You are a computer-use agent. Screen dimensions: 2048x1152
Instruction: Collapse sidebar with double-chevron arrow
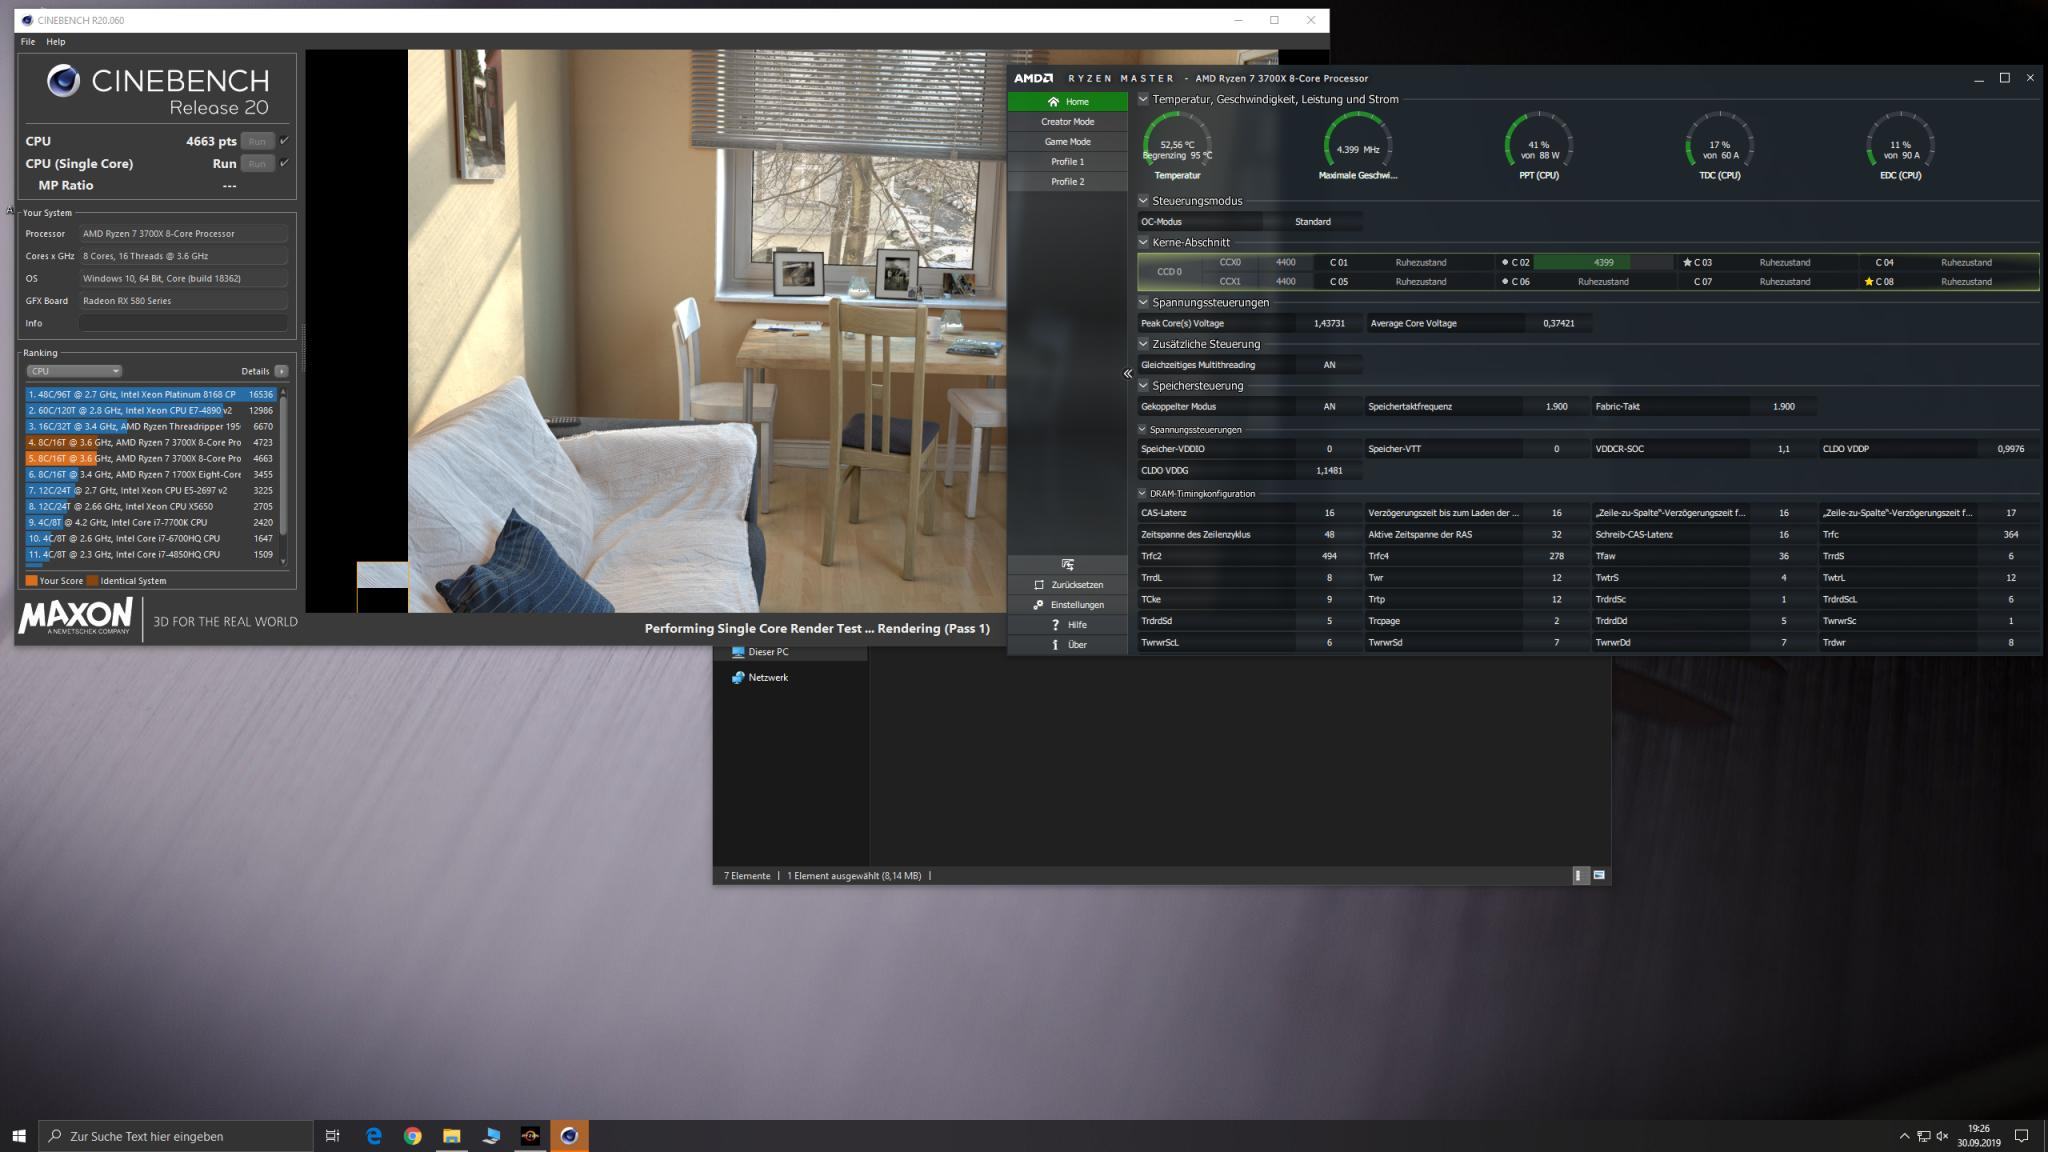(1127, 374)
